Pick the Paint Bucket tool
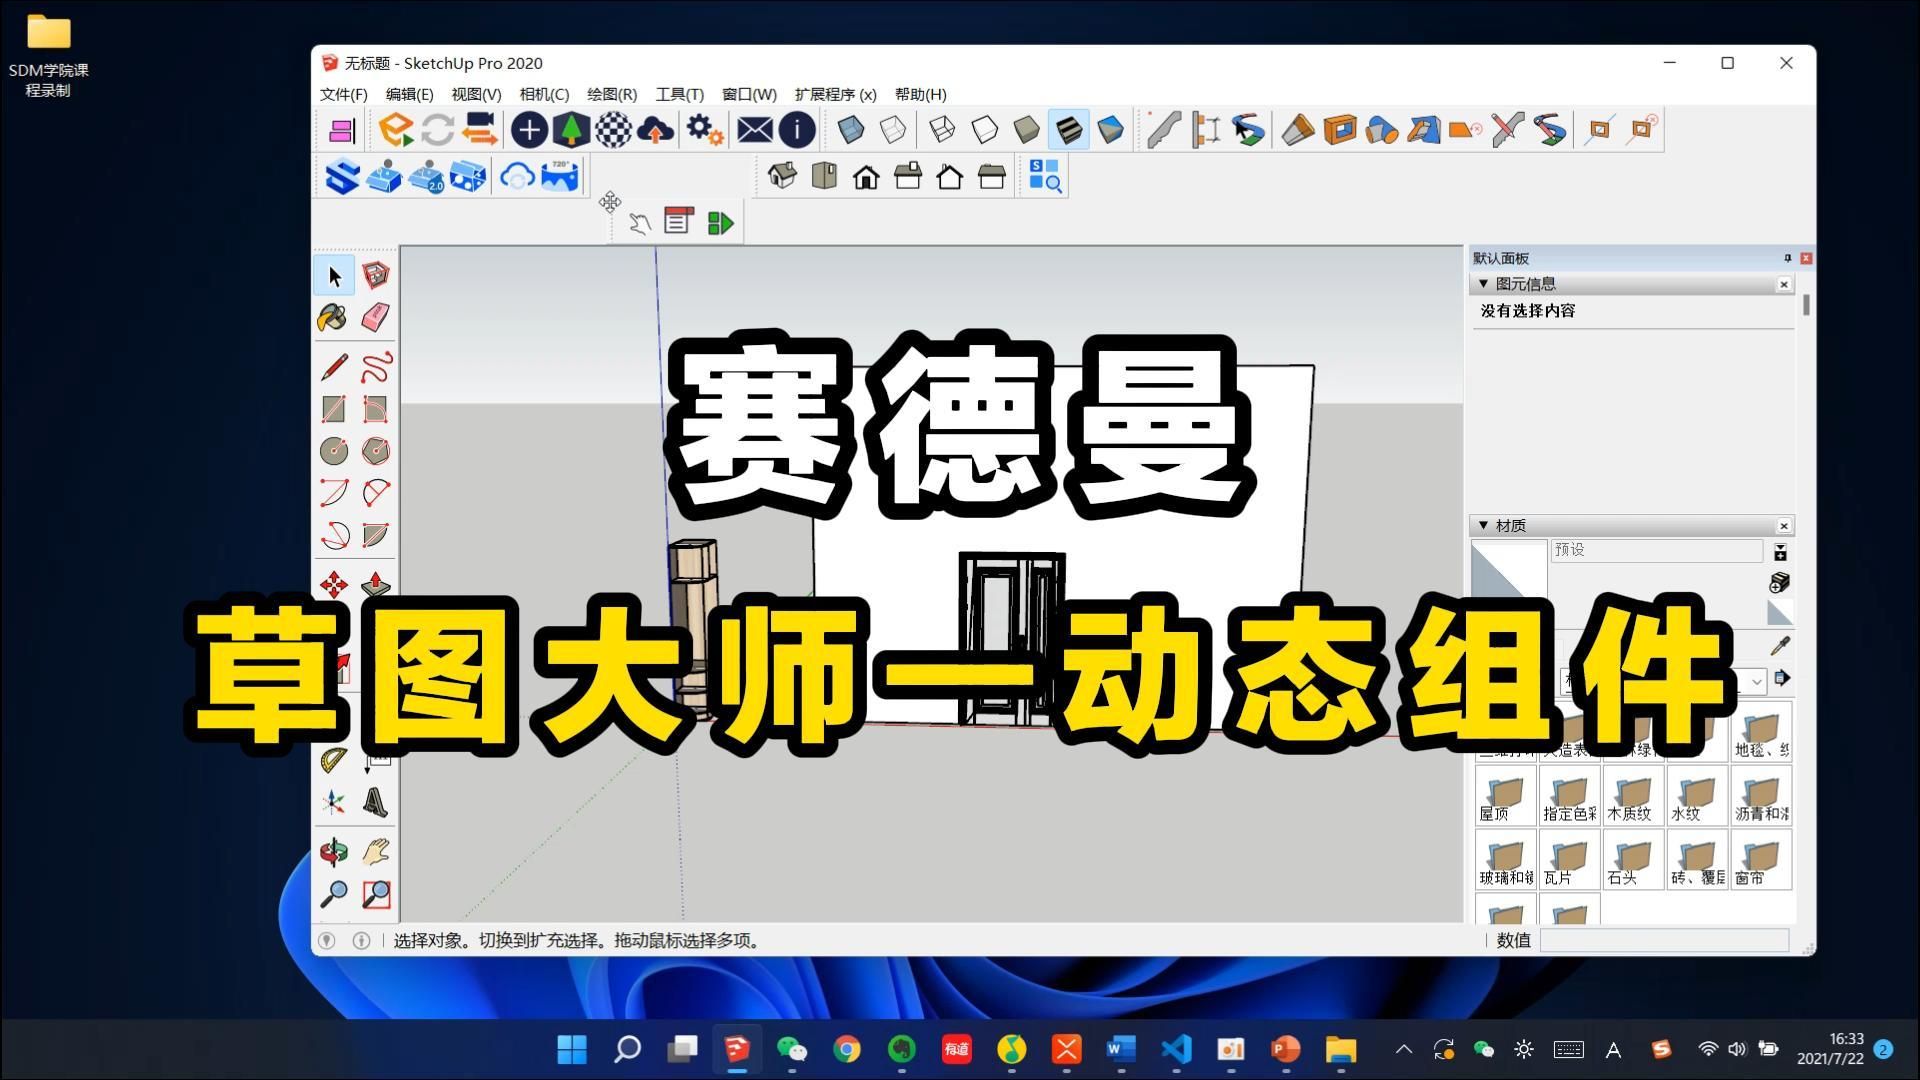 tap(333, 318)
